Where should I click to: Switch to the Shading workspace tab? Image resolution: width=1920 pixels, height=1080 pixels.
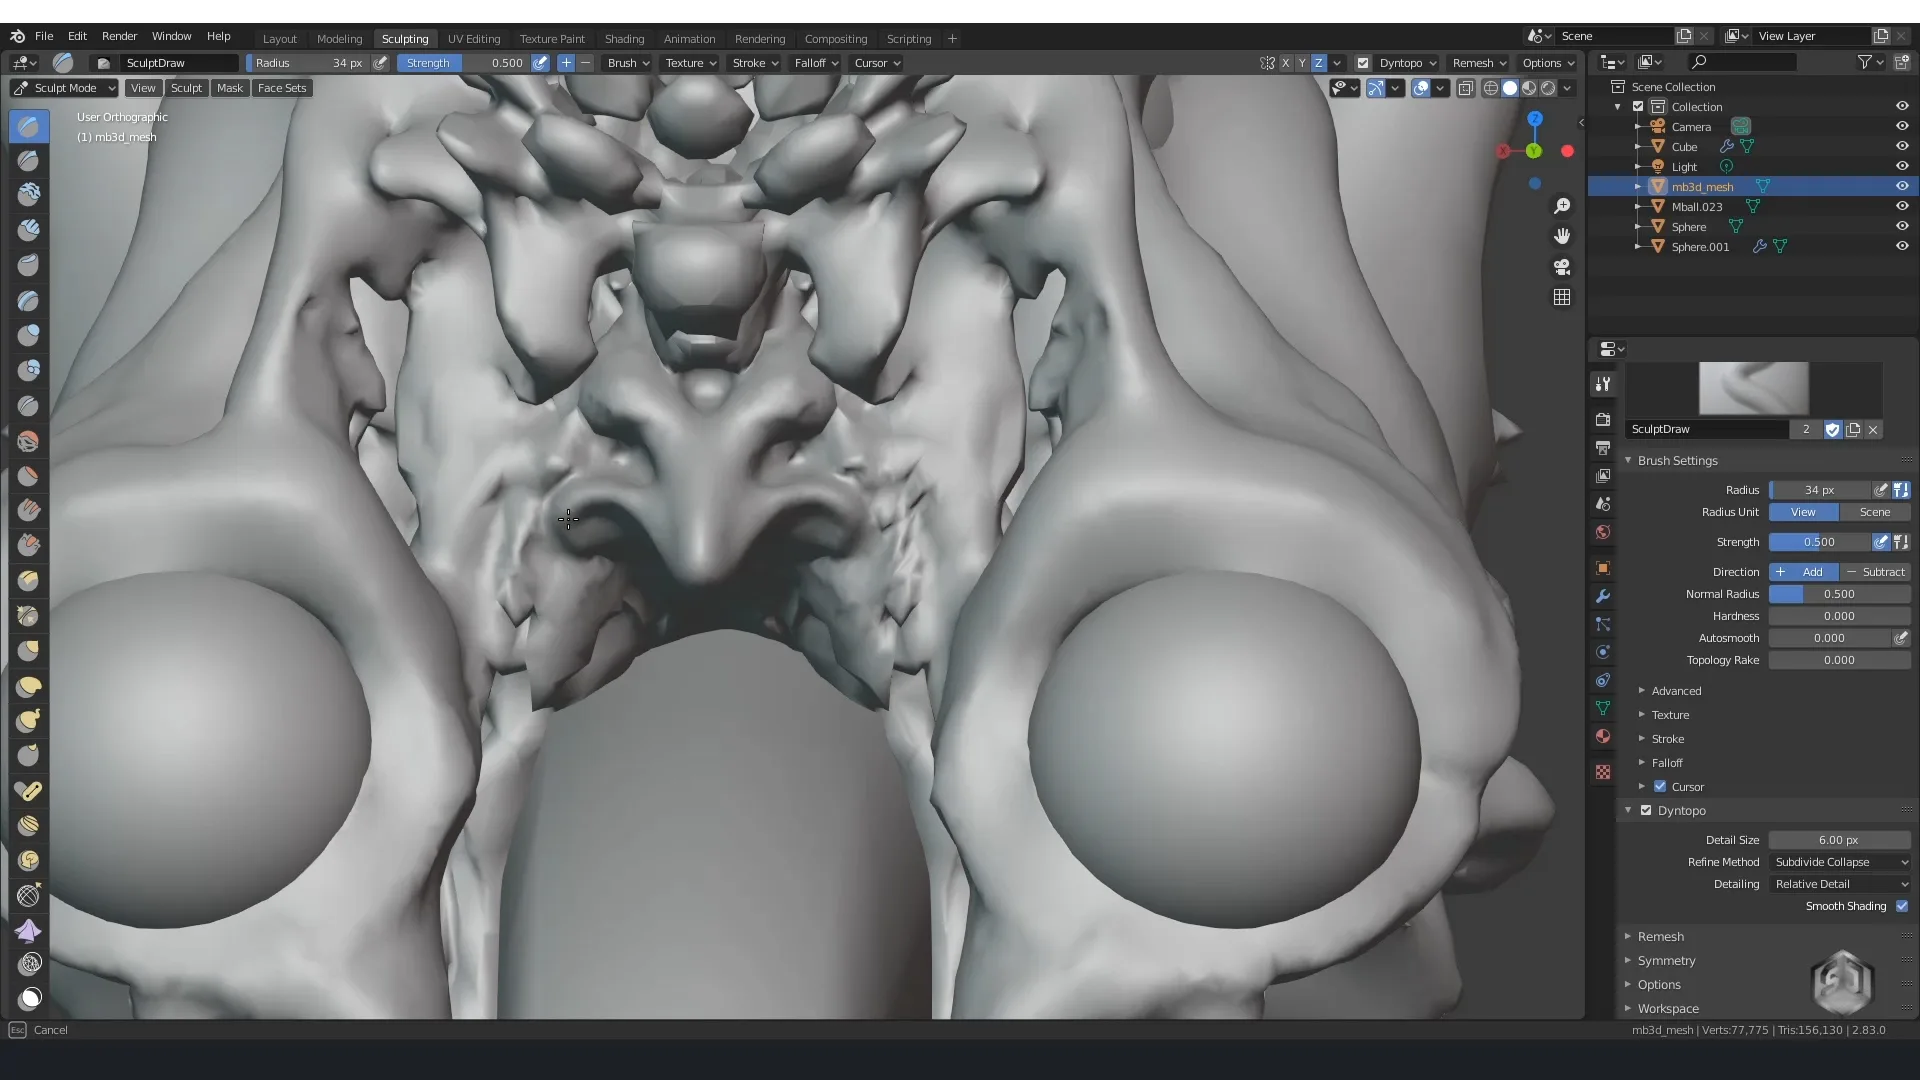coord(624,38)
